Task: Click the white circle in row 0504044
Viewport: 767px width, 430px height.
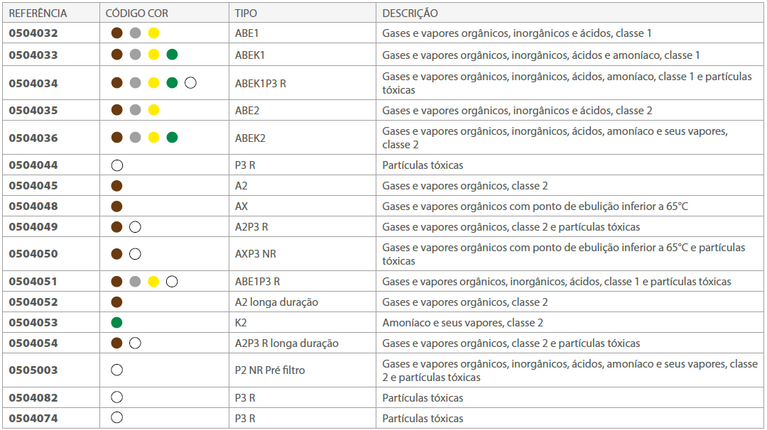Action: click(117, 165)
